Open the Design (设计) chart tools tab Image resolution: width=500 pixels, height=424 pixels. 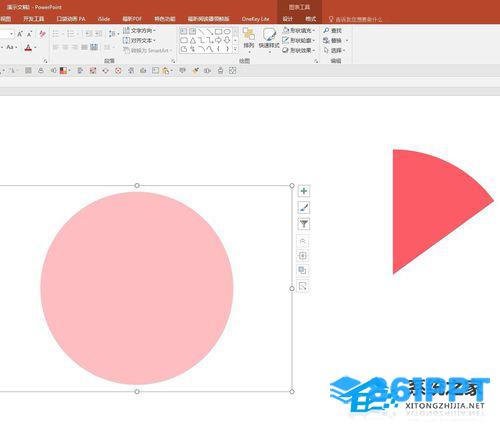tap(288, 19)
